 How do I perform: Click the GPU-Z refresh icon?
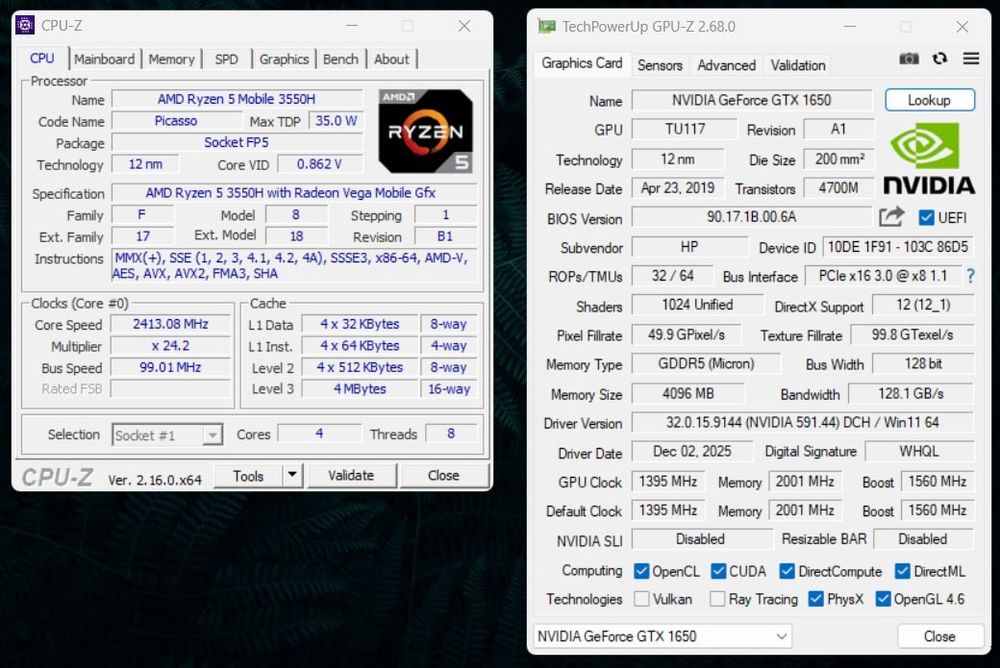(939, 59)
